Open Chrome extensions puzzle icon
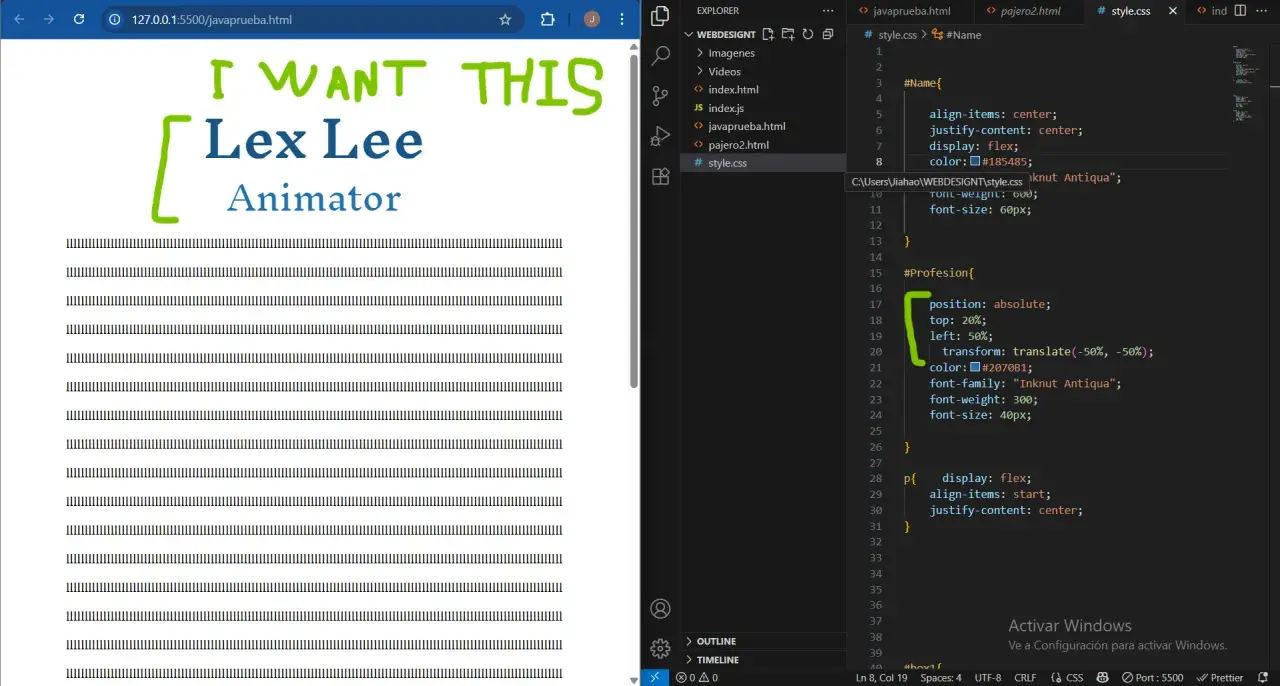This screenshot has height=686, width=1280. pos(547,19)
